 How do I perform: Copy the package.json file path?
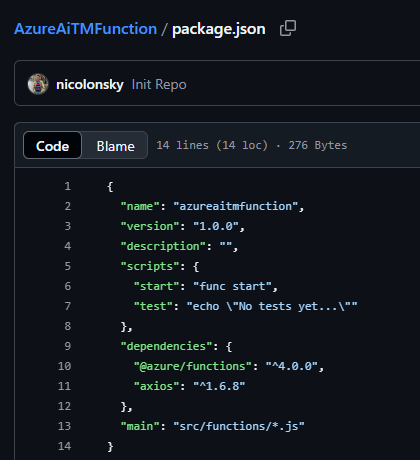tap(288, 28)
